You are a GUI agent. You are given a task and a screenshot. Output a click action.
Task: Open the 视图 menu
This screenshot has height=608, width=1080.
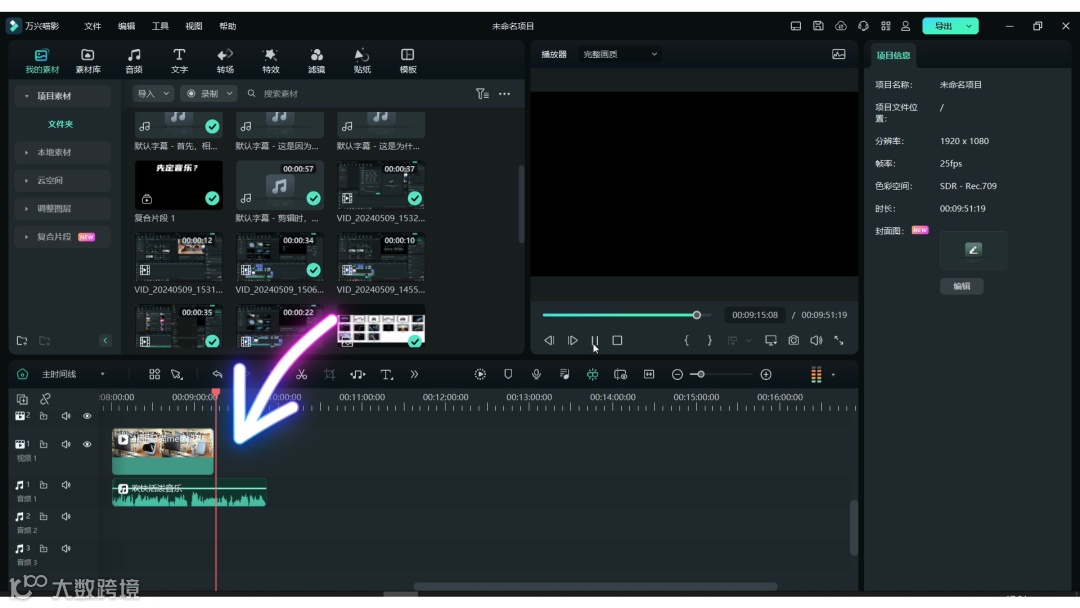[194, 26]
